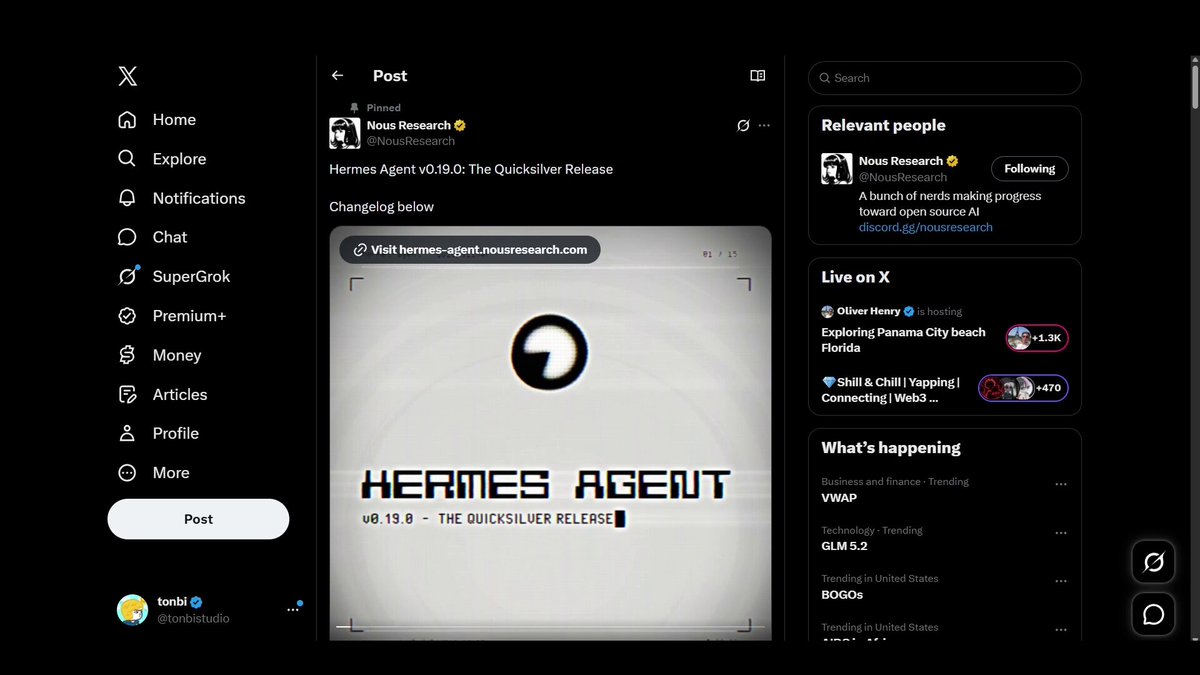Viewport: 1200px width, 675px height.
Task: Visit hermes-agent.nousresearch.com link
Action: 470,250
